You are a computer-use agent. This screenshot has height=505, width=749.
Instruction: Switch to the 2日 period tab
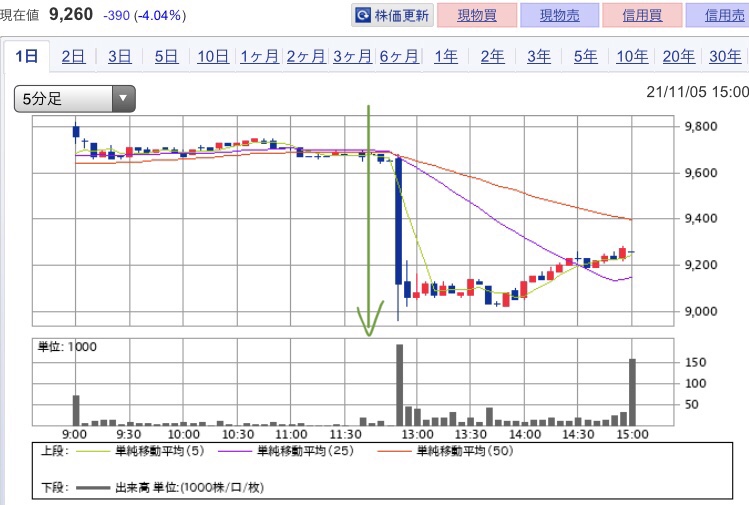pos(73,56)
